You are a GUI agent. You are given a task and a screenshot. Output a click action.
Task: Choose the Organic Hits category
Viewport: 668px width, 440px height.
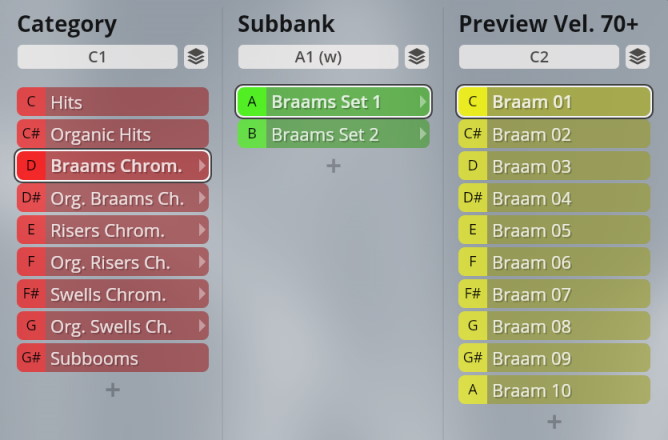pos(113,134)
